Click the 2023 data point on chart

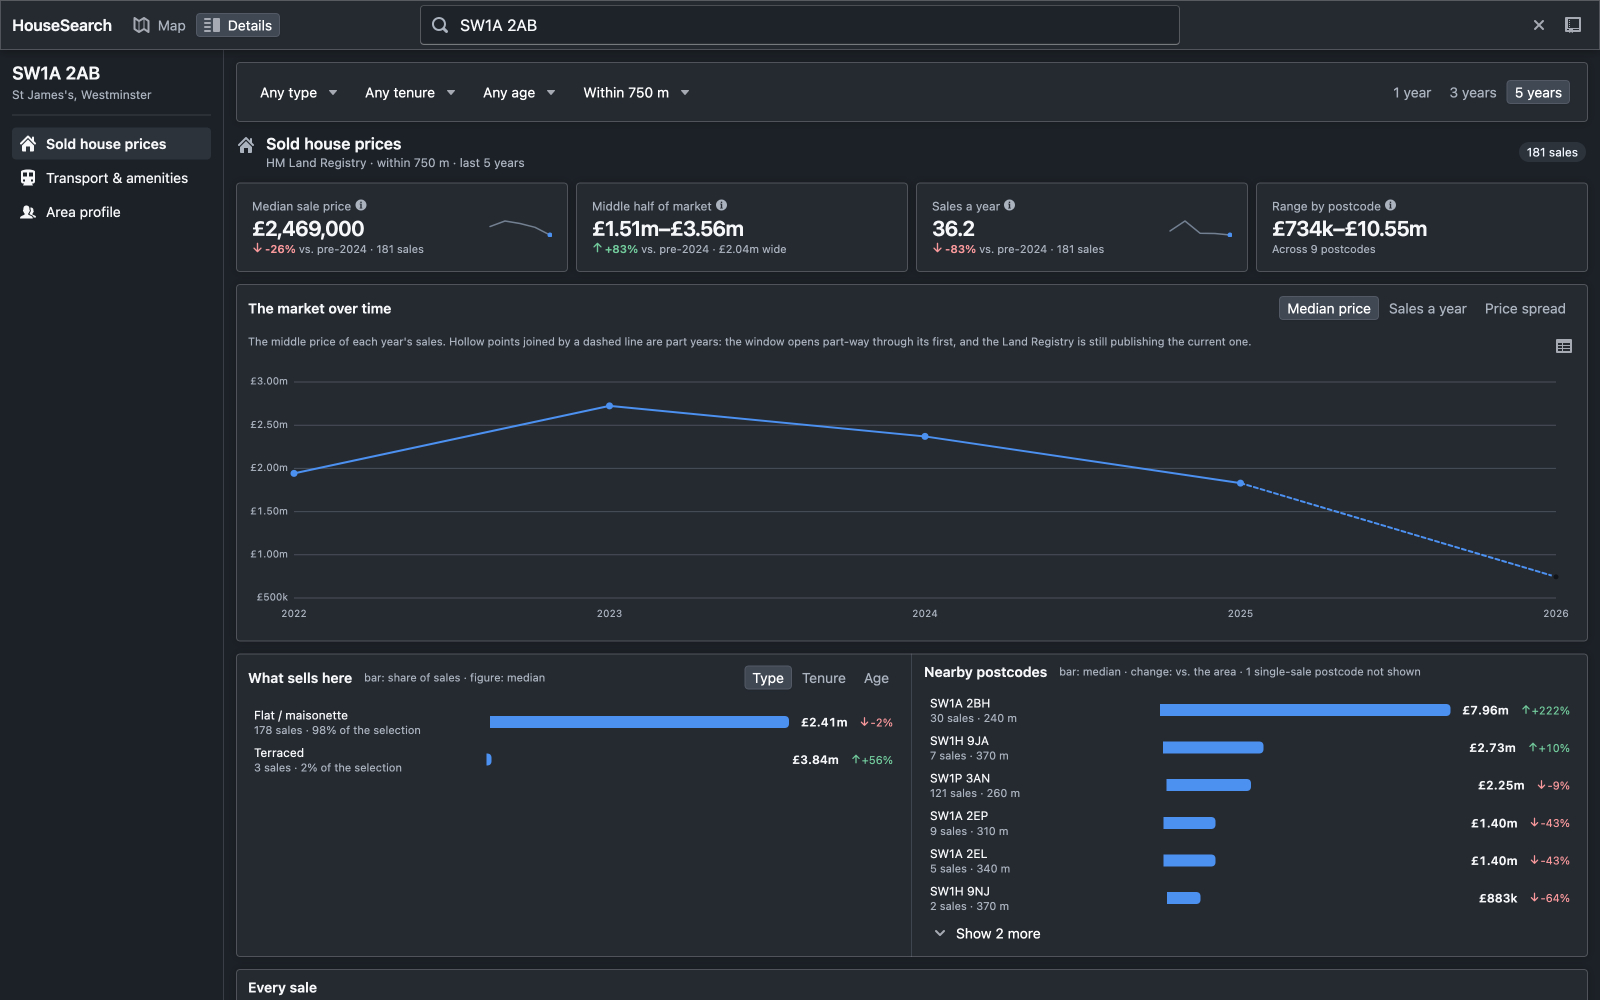coord(610,406)
